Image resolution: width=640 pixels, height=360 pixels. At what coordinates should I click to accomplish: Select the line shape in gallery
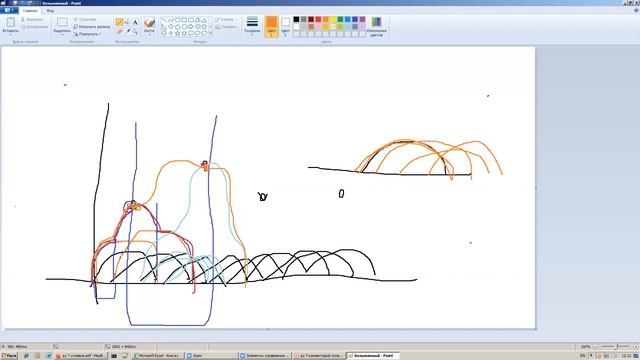point(164,20)
